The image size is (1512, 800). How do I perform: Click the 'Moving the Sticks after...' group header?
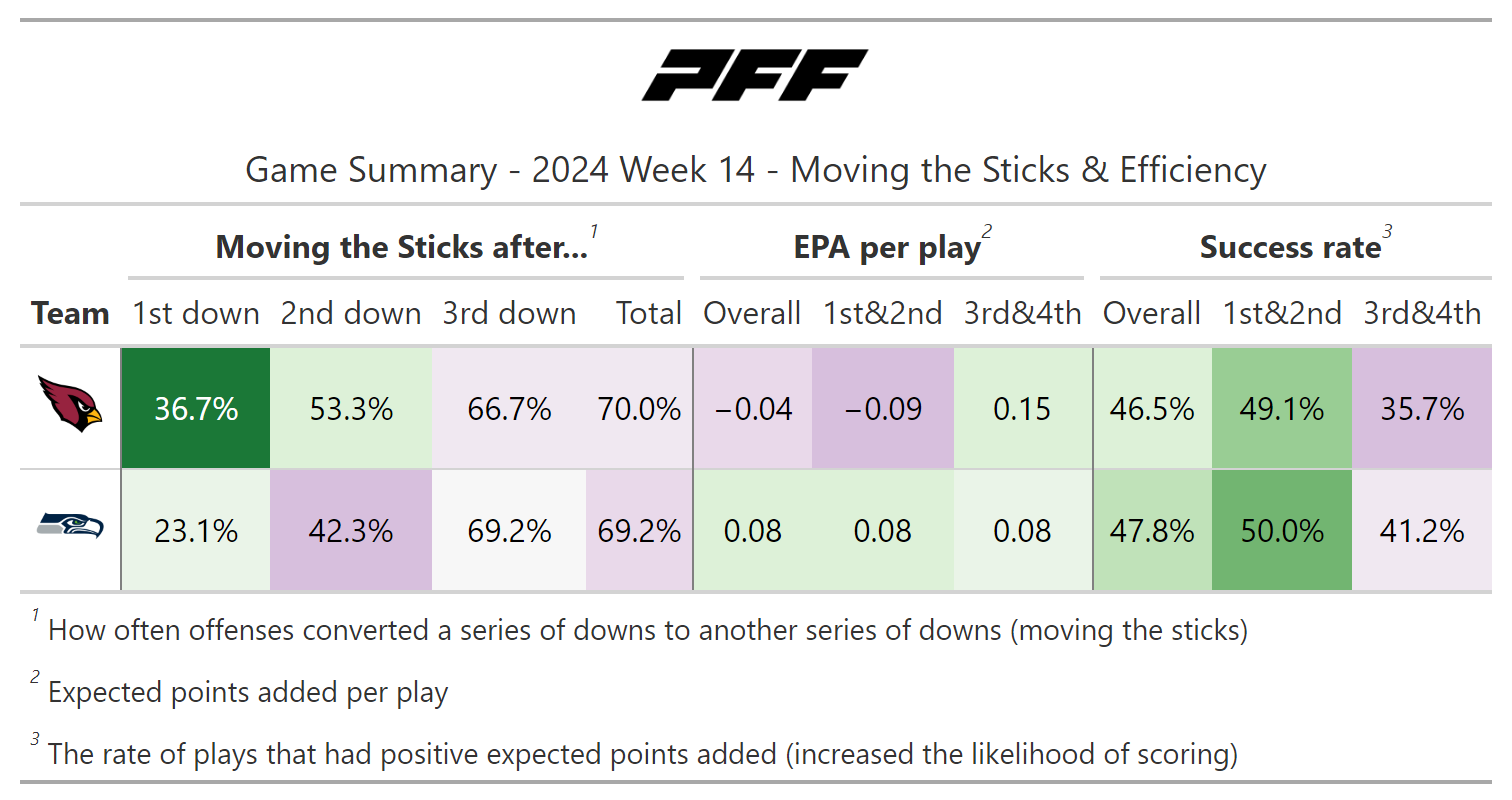tap(402, 247)
